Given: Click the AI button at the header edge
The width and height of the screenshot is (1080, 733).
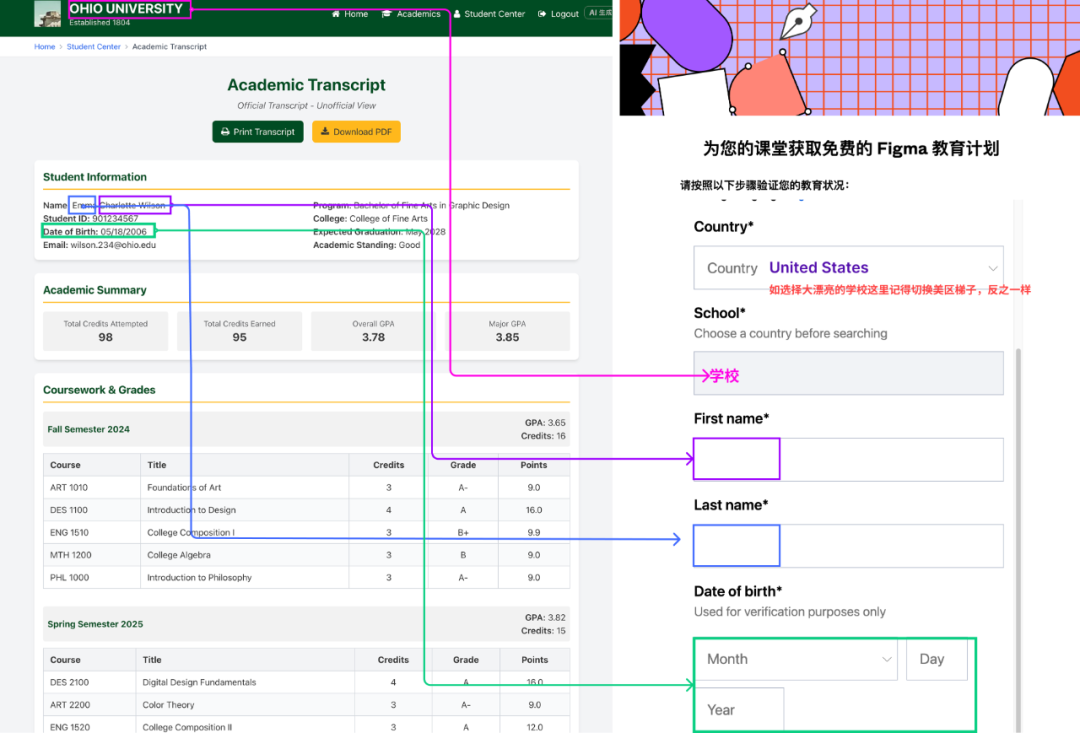Looking at the screenshot, I should tap(599, 12).
